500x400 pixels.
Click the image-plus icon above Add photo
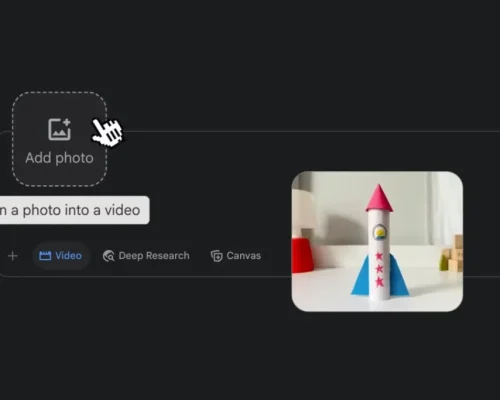point(60,129)
